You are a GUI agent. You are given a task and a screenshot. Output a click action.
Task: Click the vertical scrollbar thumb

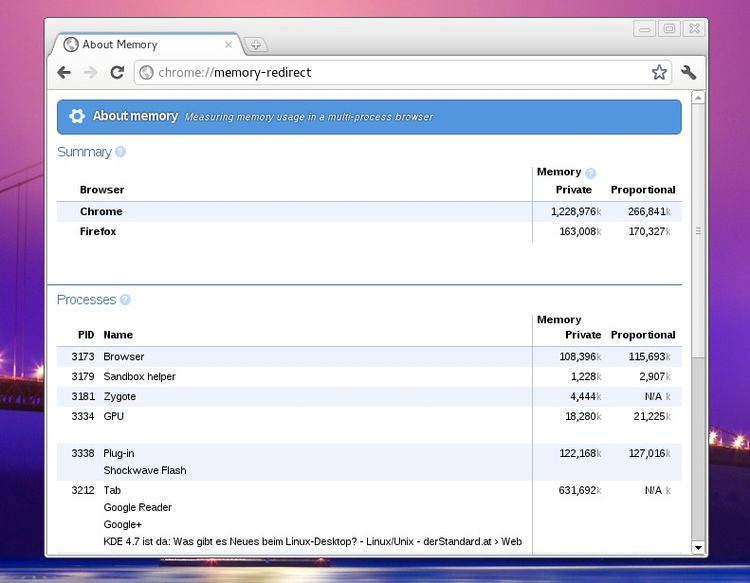[x=698, y=230]
